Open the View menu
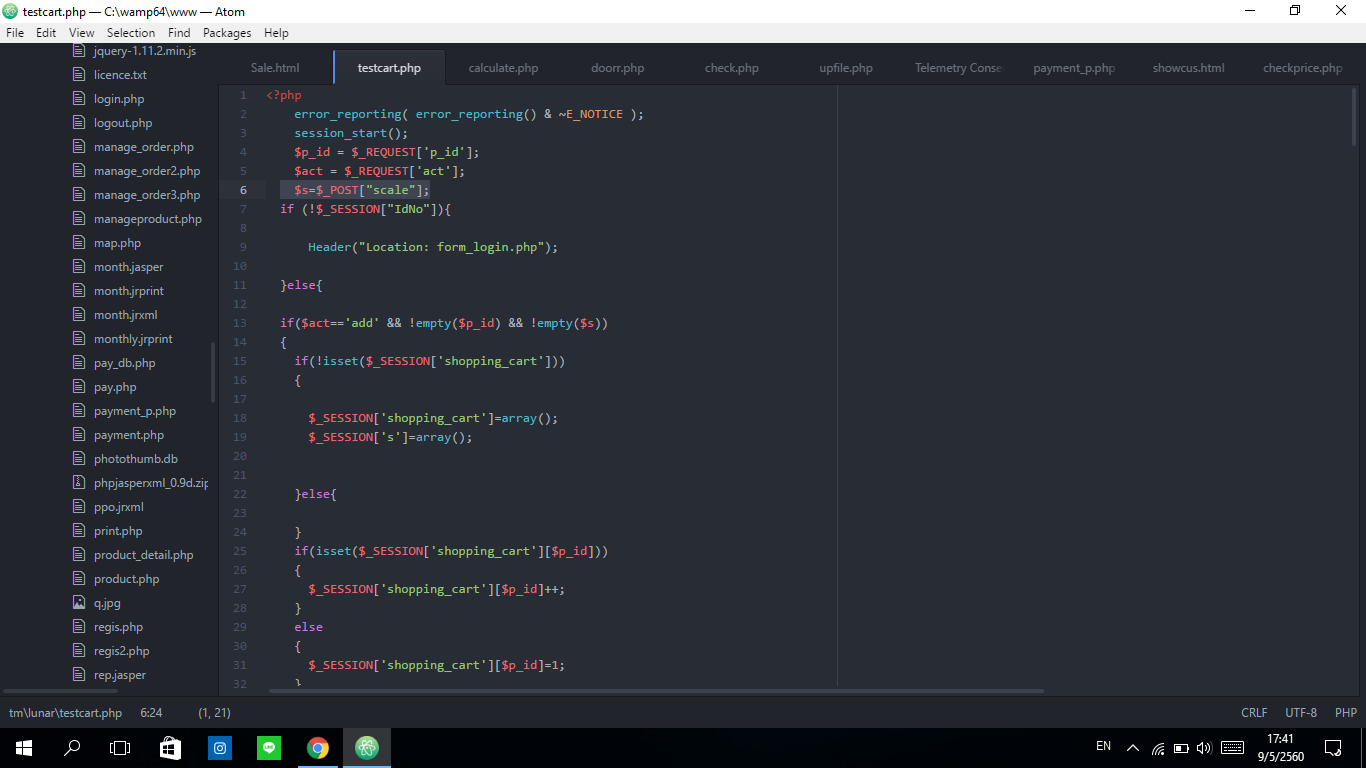Image resolution: width=1366 pixels, height=768 pixels. pyautogui.click(x=82, y=33)
